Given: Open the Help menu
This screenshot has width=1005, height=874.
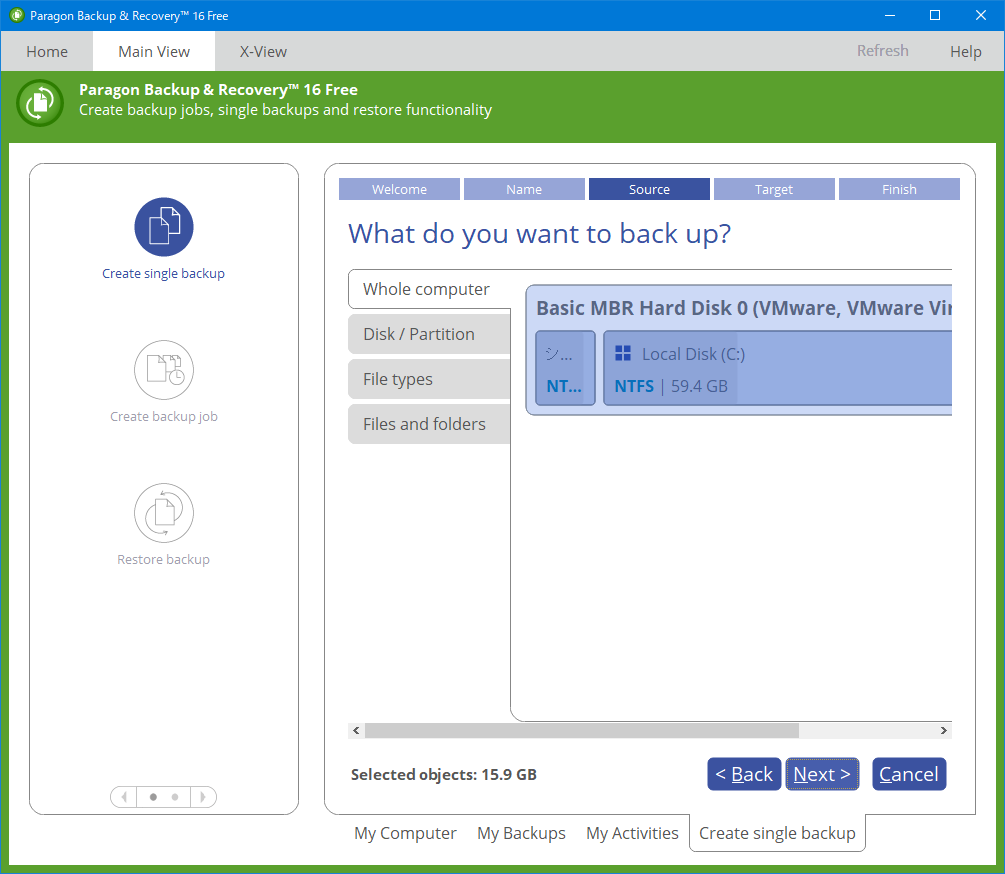Looking at the screenshot, I should pos(965,51).
